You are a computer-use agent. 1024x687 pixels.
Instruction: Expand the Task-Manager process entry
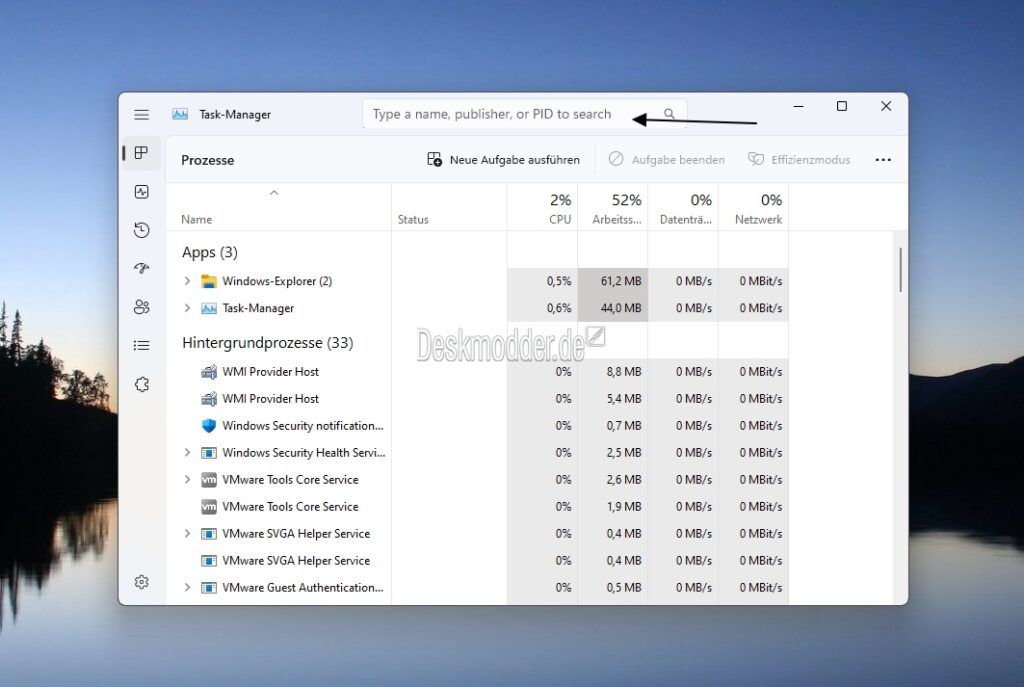click(187, 308)
